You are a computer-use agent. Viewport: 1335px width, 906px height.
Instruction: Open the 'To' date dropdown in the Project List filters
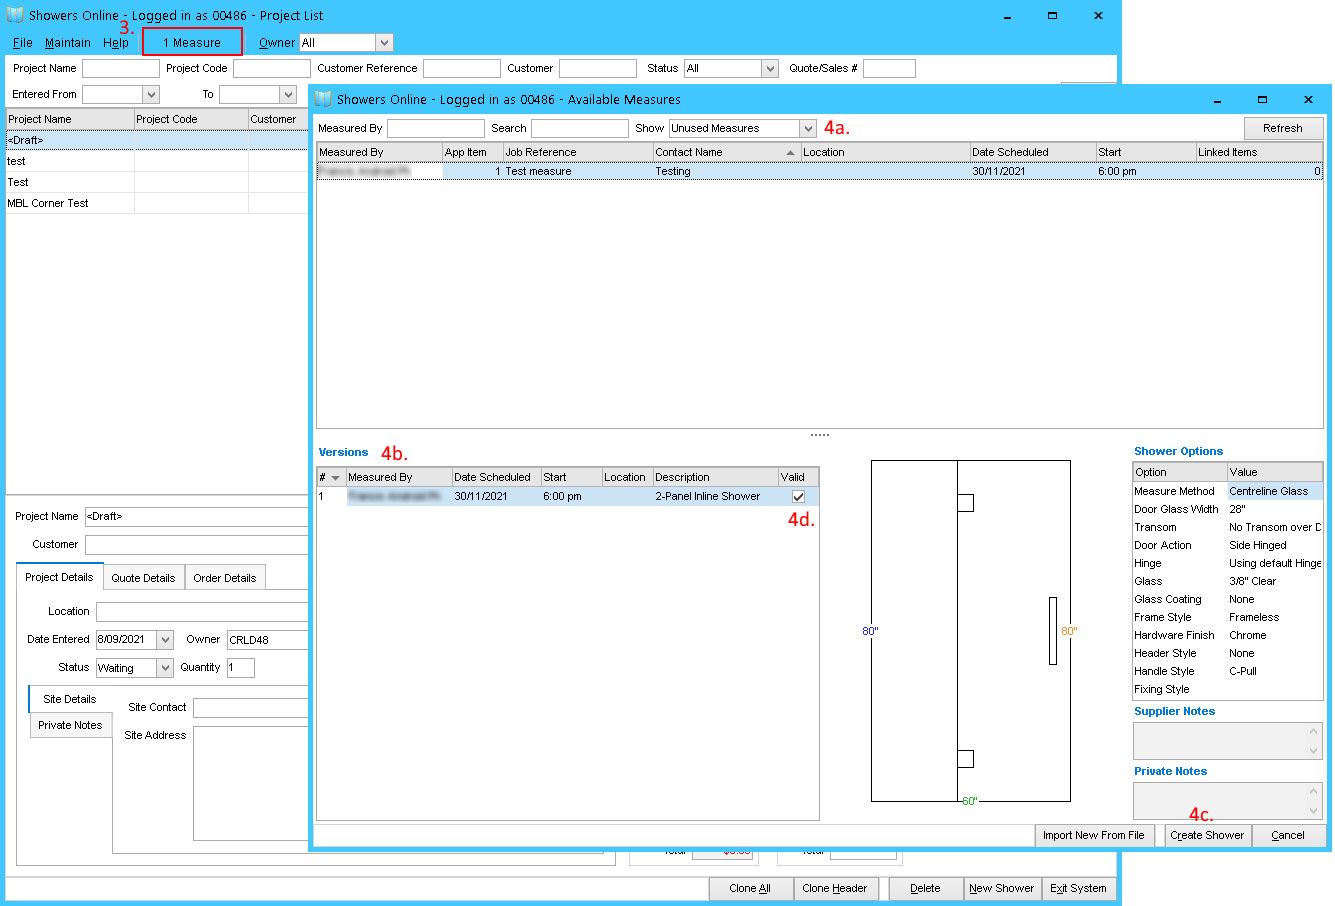pos(288,95)
